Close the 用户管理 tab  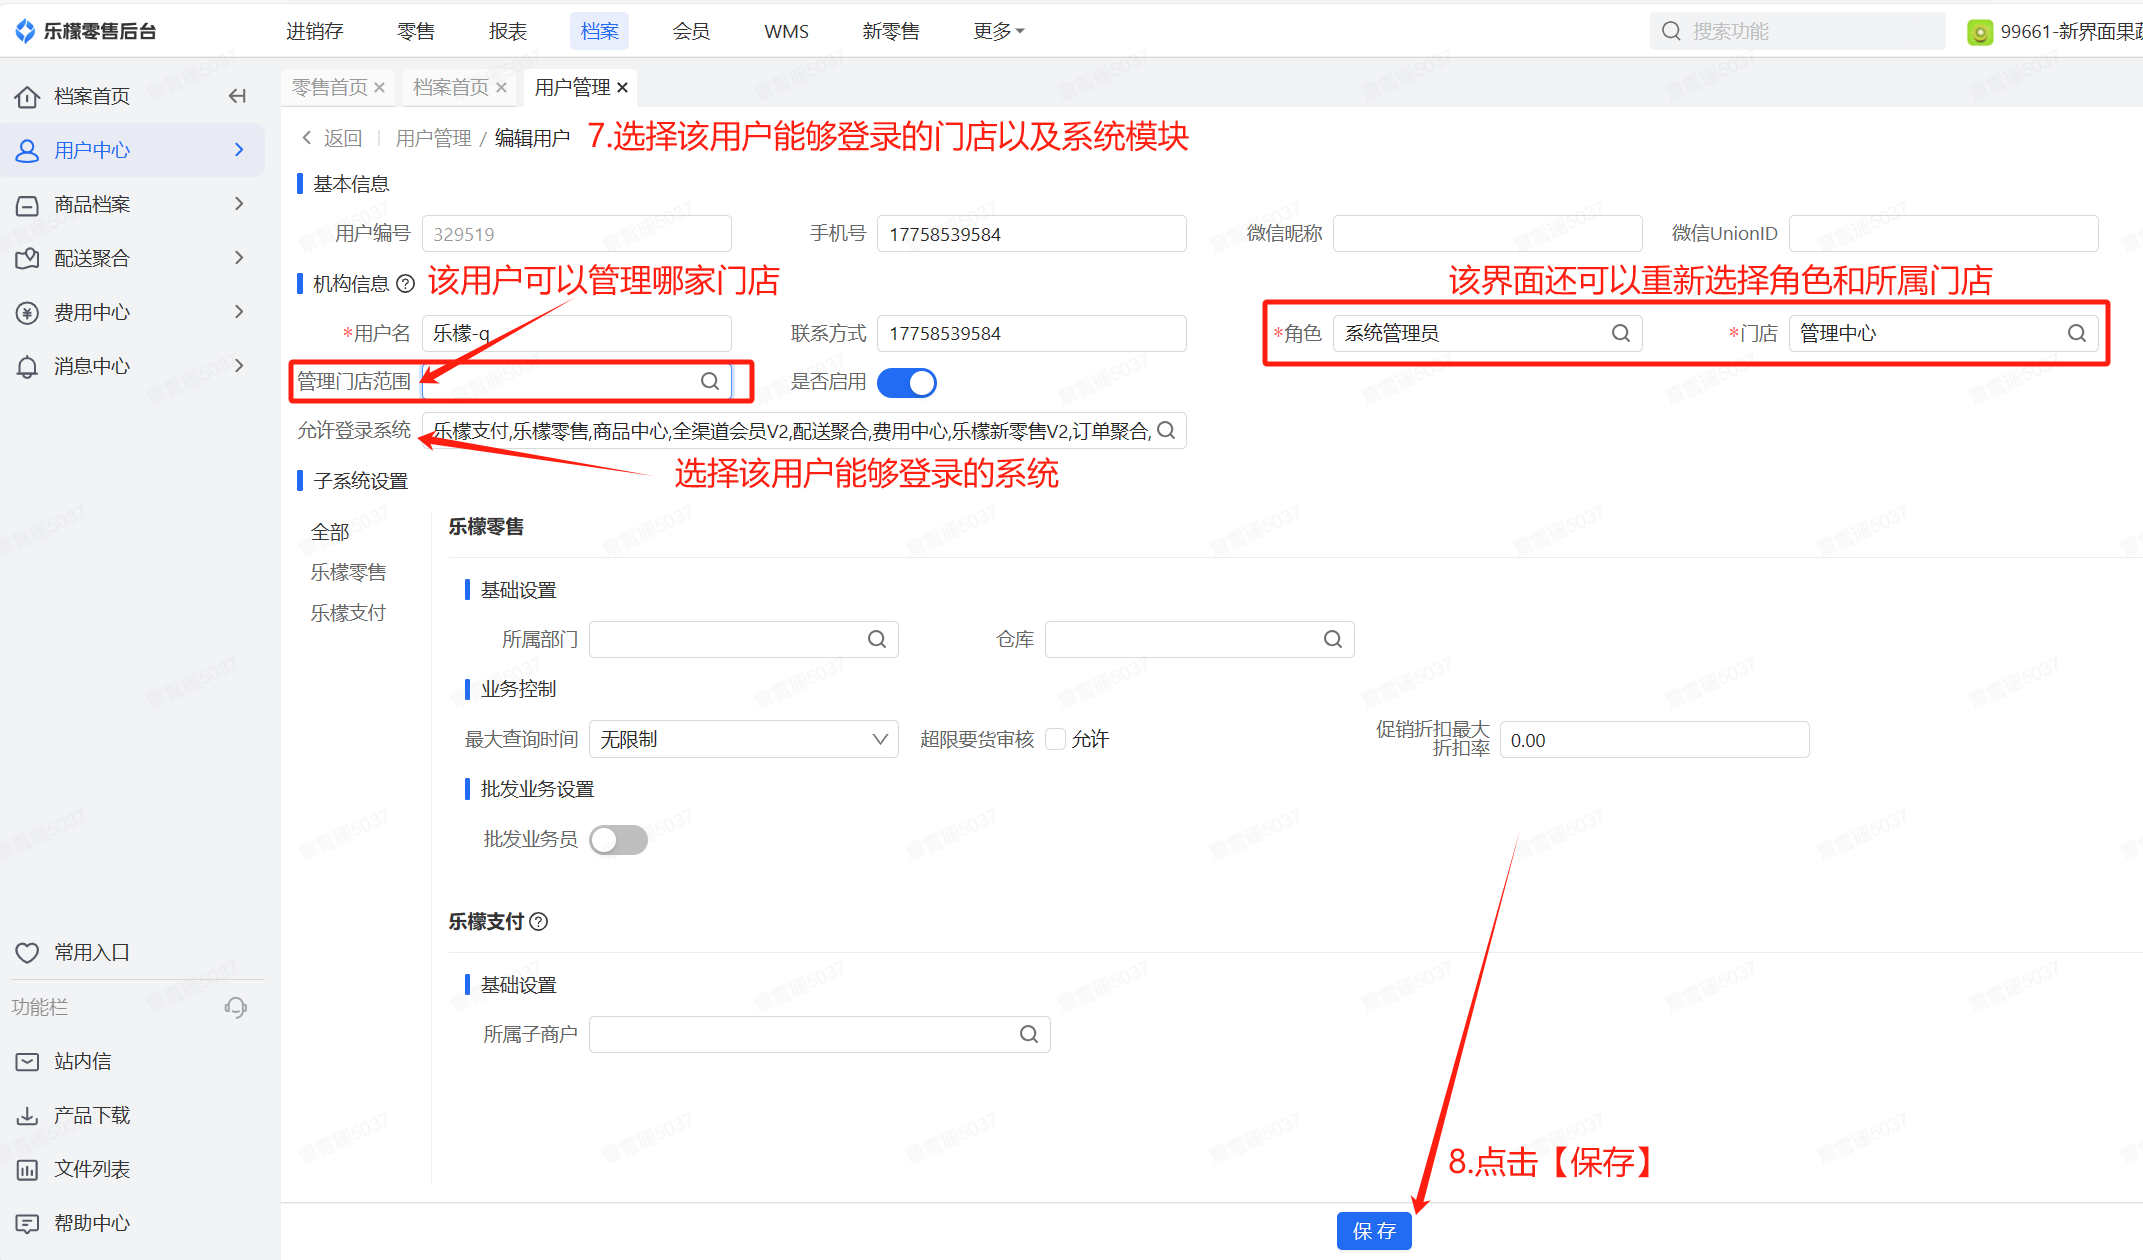click(622, 88)
